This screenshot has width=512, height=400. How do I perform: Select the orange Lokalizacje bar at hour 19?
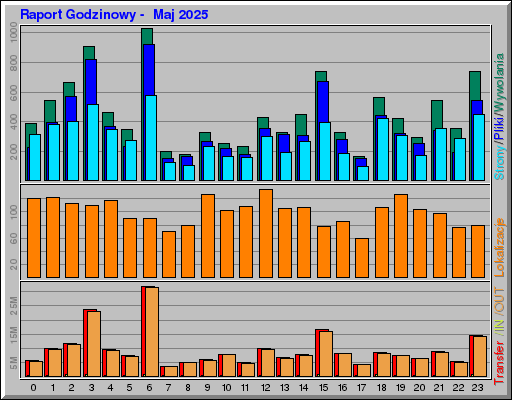[401, 236]
